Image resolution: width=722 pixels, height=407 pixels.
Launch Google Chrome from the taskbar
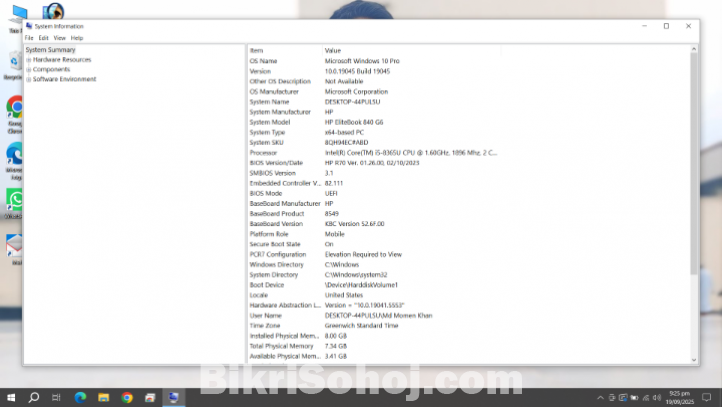click(x=127, y=397)
